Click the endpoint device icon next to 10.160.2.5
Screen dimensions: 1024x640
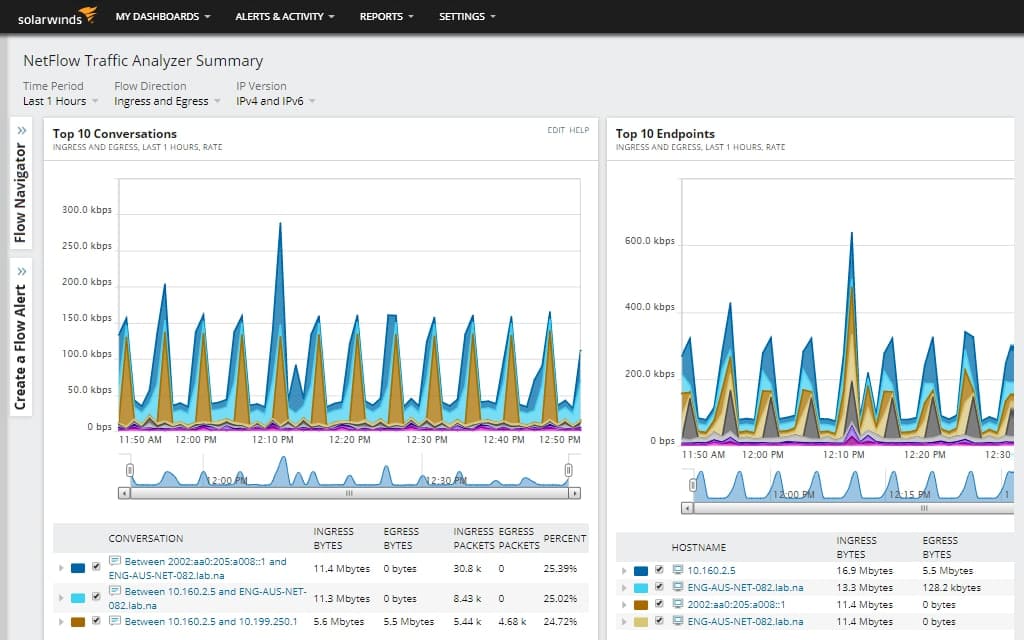click(x=678, y=570)
